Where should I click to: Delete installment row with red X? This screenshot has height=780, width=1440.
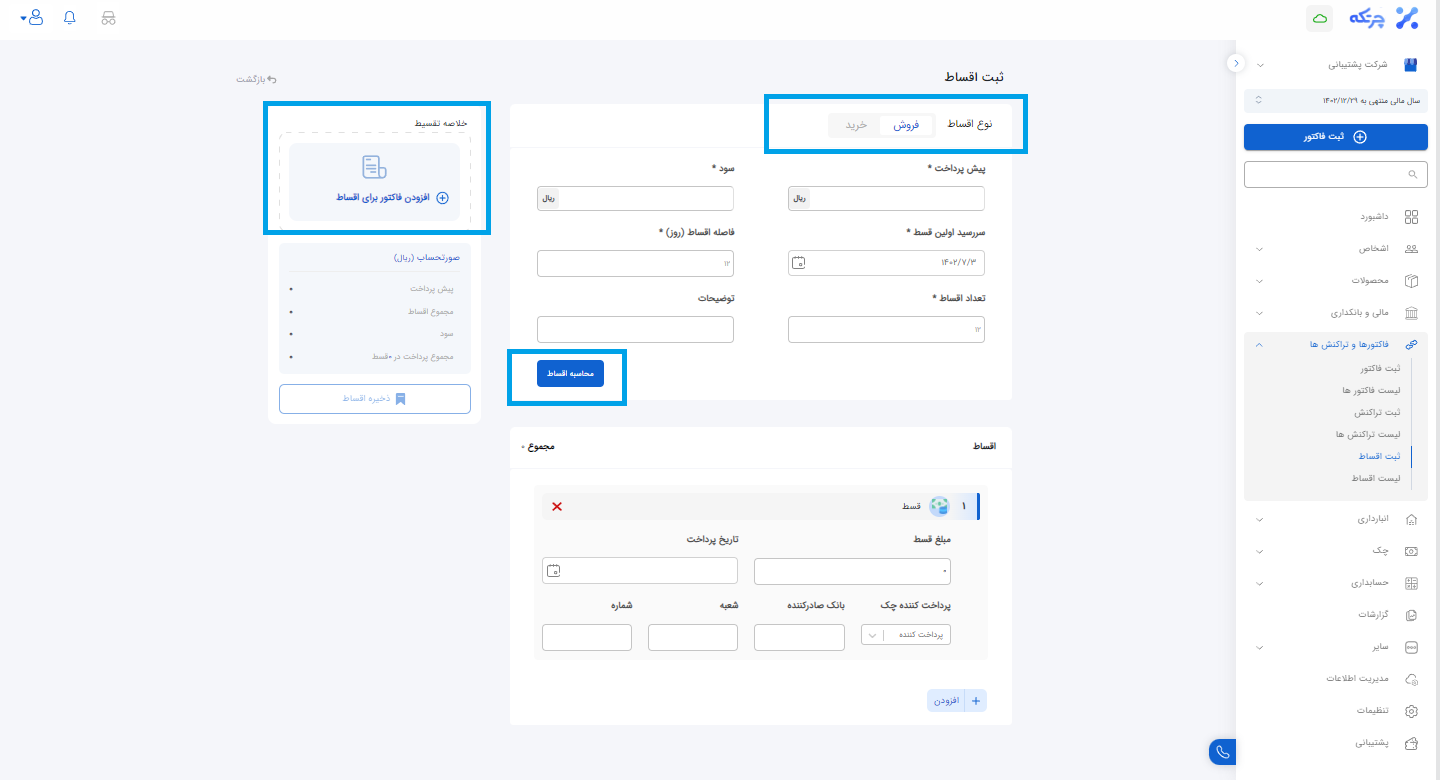coord(557,506)
